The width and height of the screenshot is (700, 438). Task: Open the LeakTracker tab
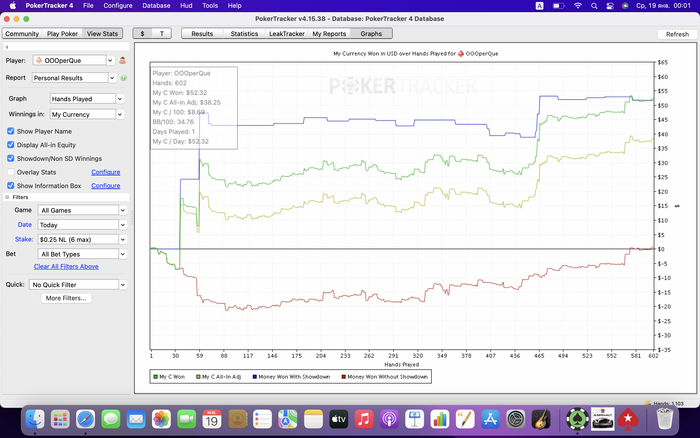287,33
